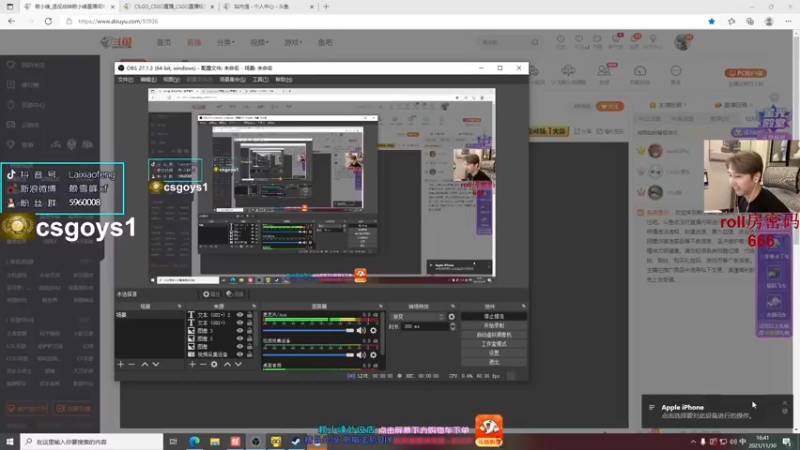800x450 pixels.
Task: Click the browser refresh icon
Action: (48, 21)
